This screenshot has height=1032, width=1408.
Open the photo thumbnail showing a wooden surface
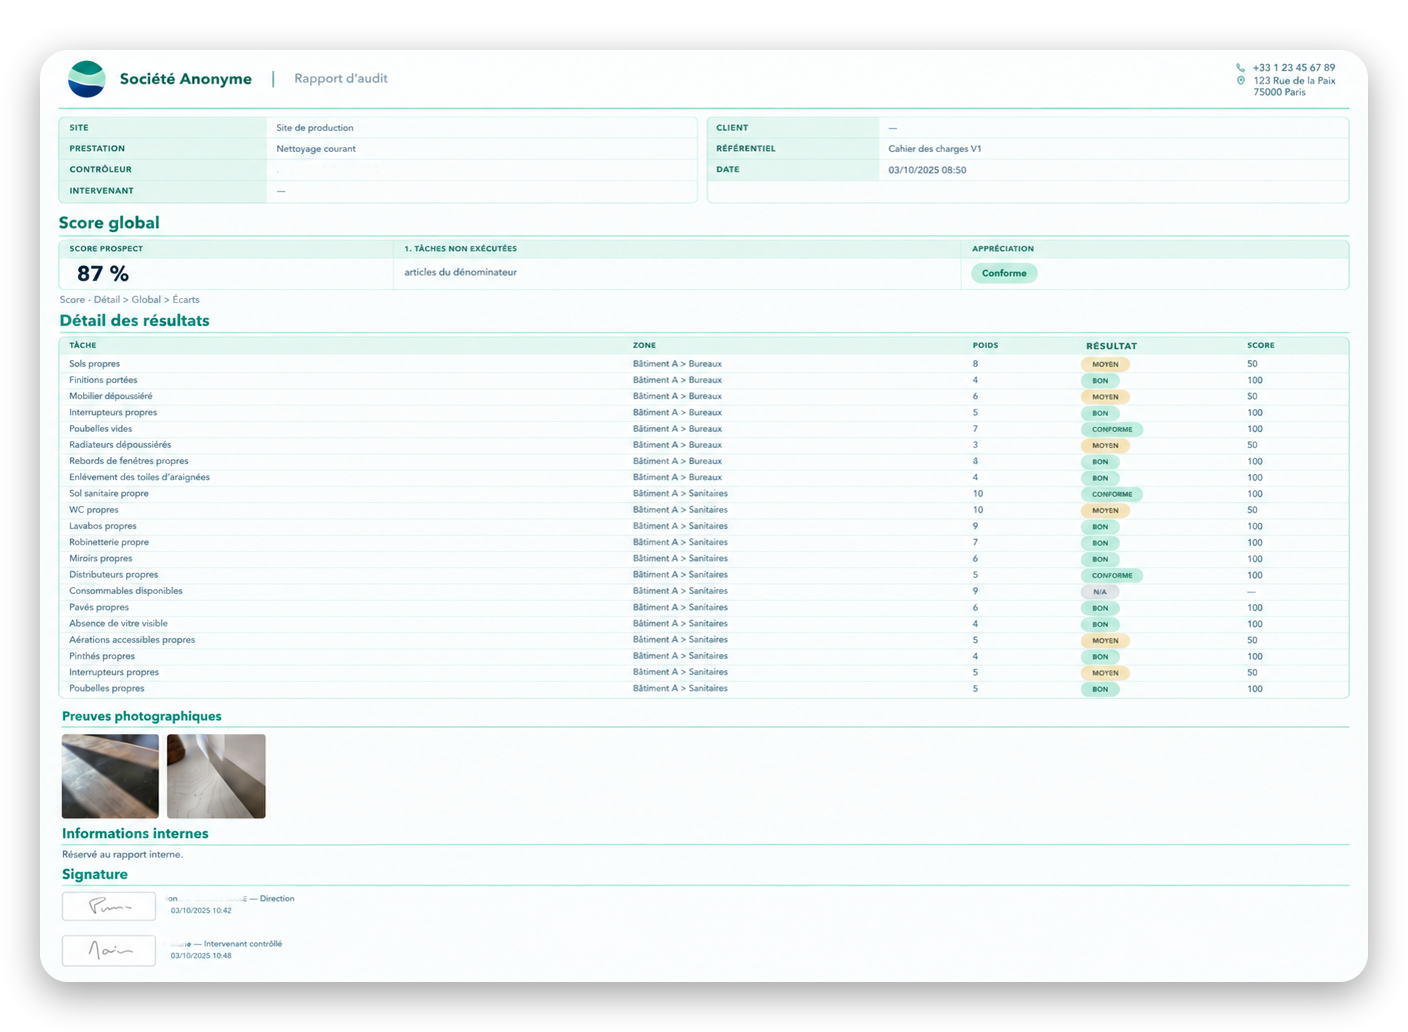[x=110, y=776]
